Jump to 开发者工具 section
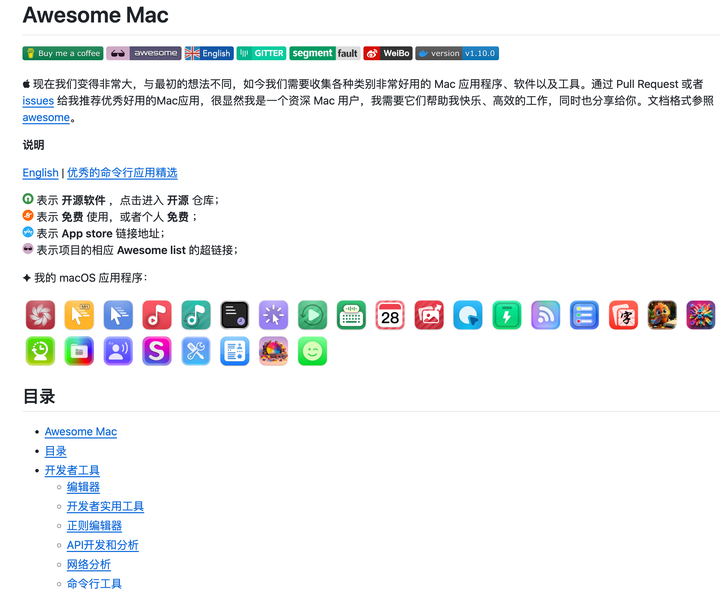The image size is (720, 589). [x=72, y=470]
